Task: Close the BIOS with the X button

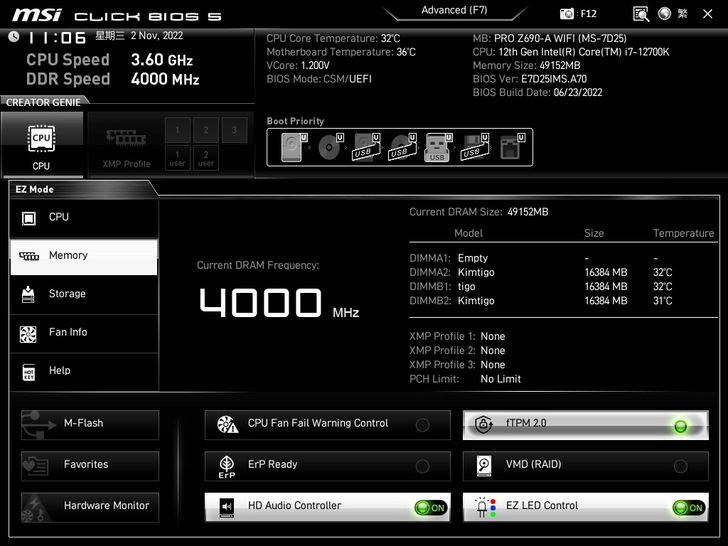Action: pos(708,14)
